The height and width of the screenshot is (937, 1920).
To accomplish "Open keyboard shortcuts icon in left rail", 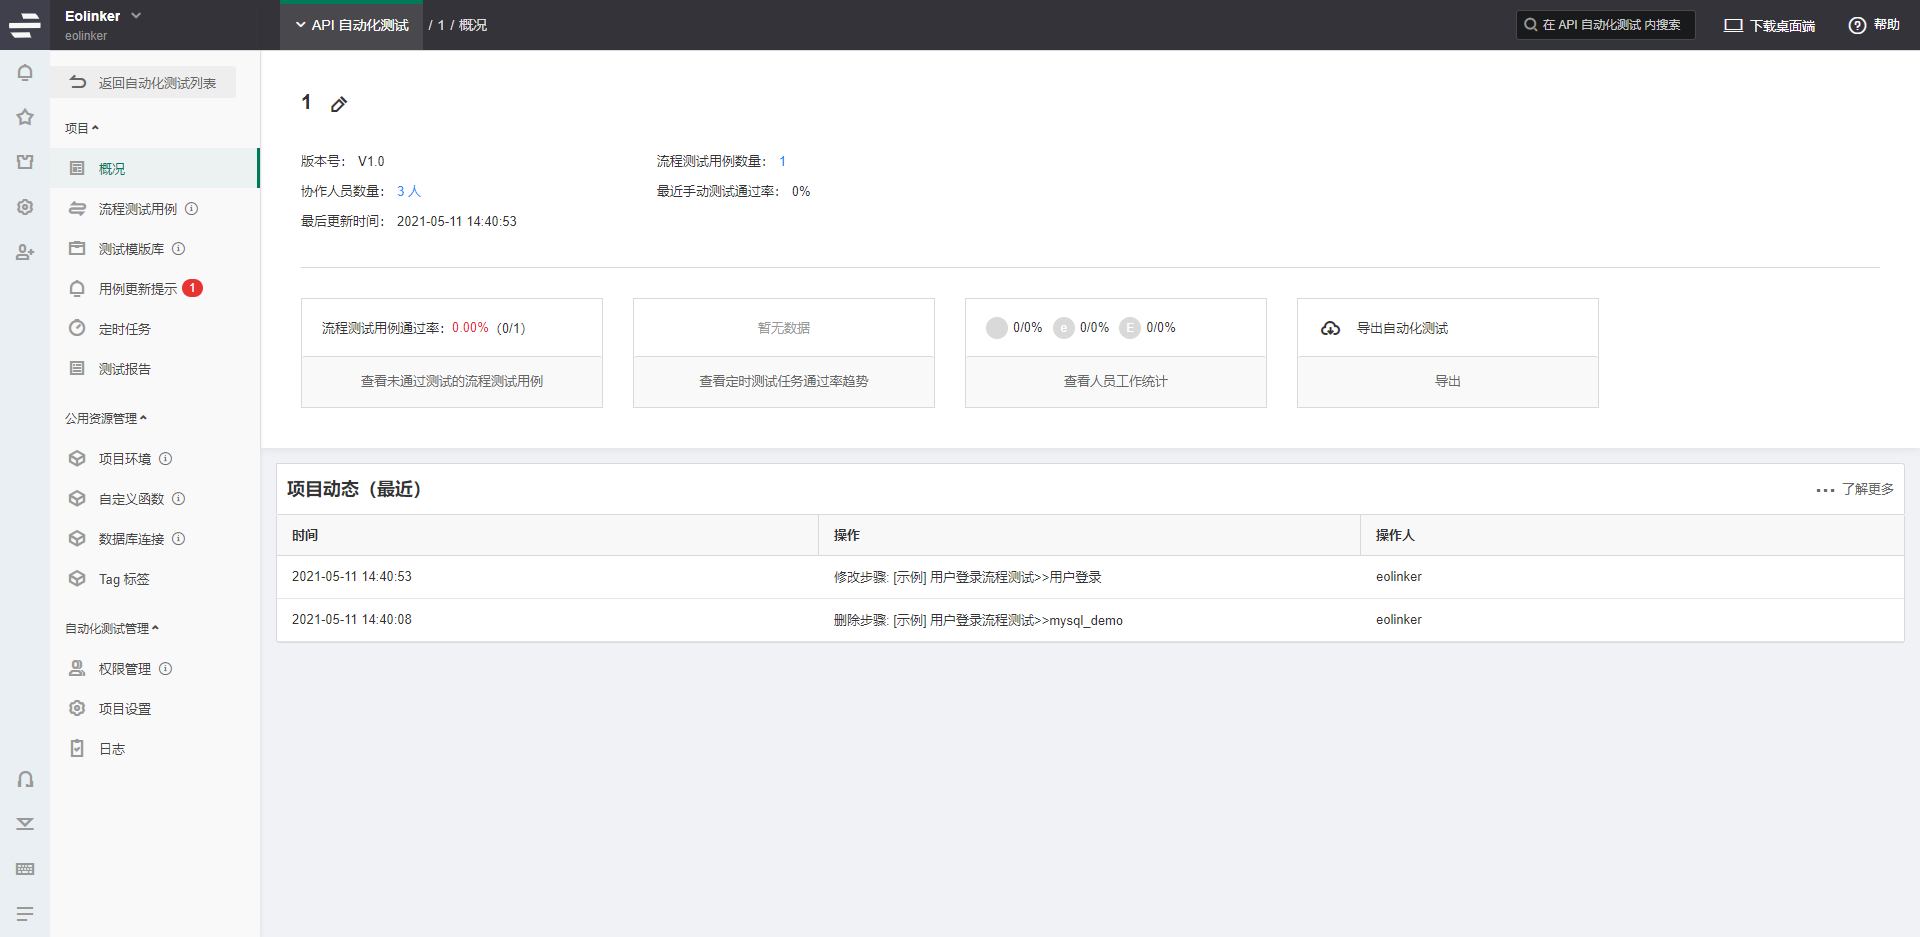I will pos(25,869).
